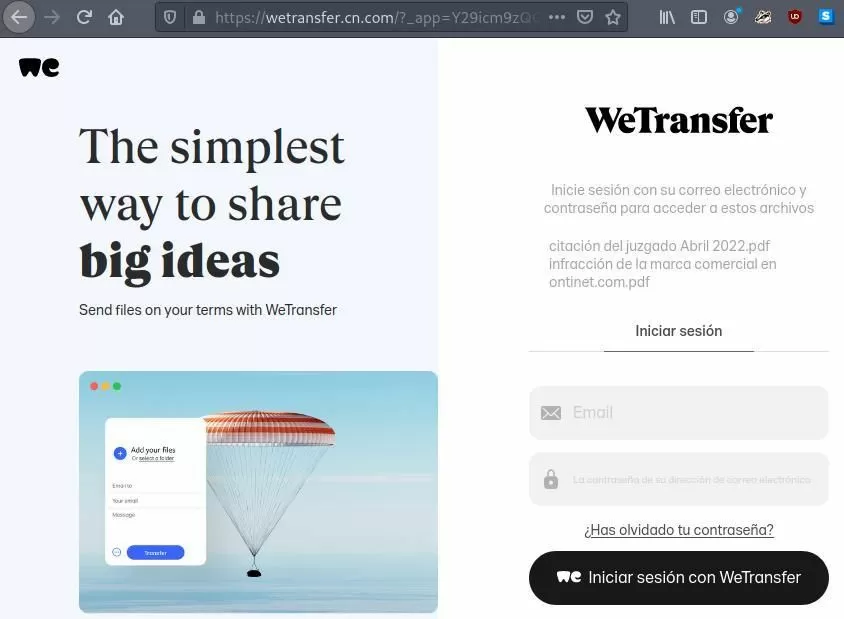Open the library bookshelf icon
This screenshot has width=844, height=619.
667,18
